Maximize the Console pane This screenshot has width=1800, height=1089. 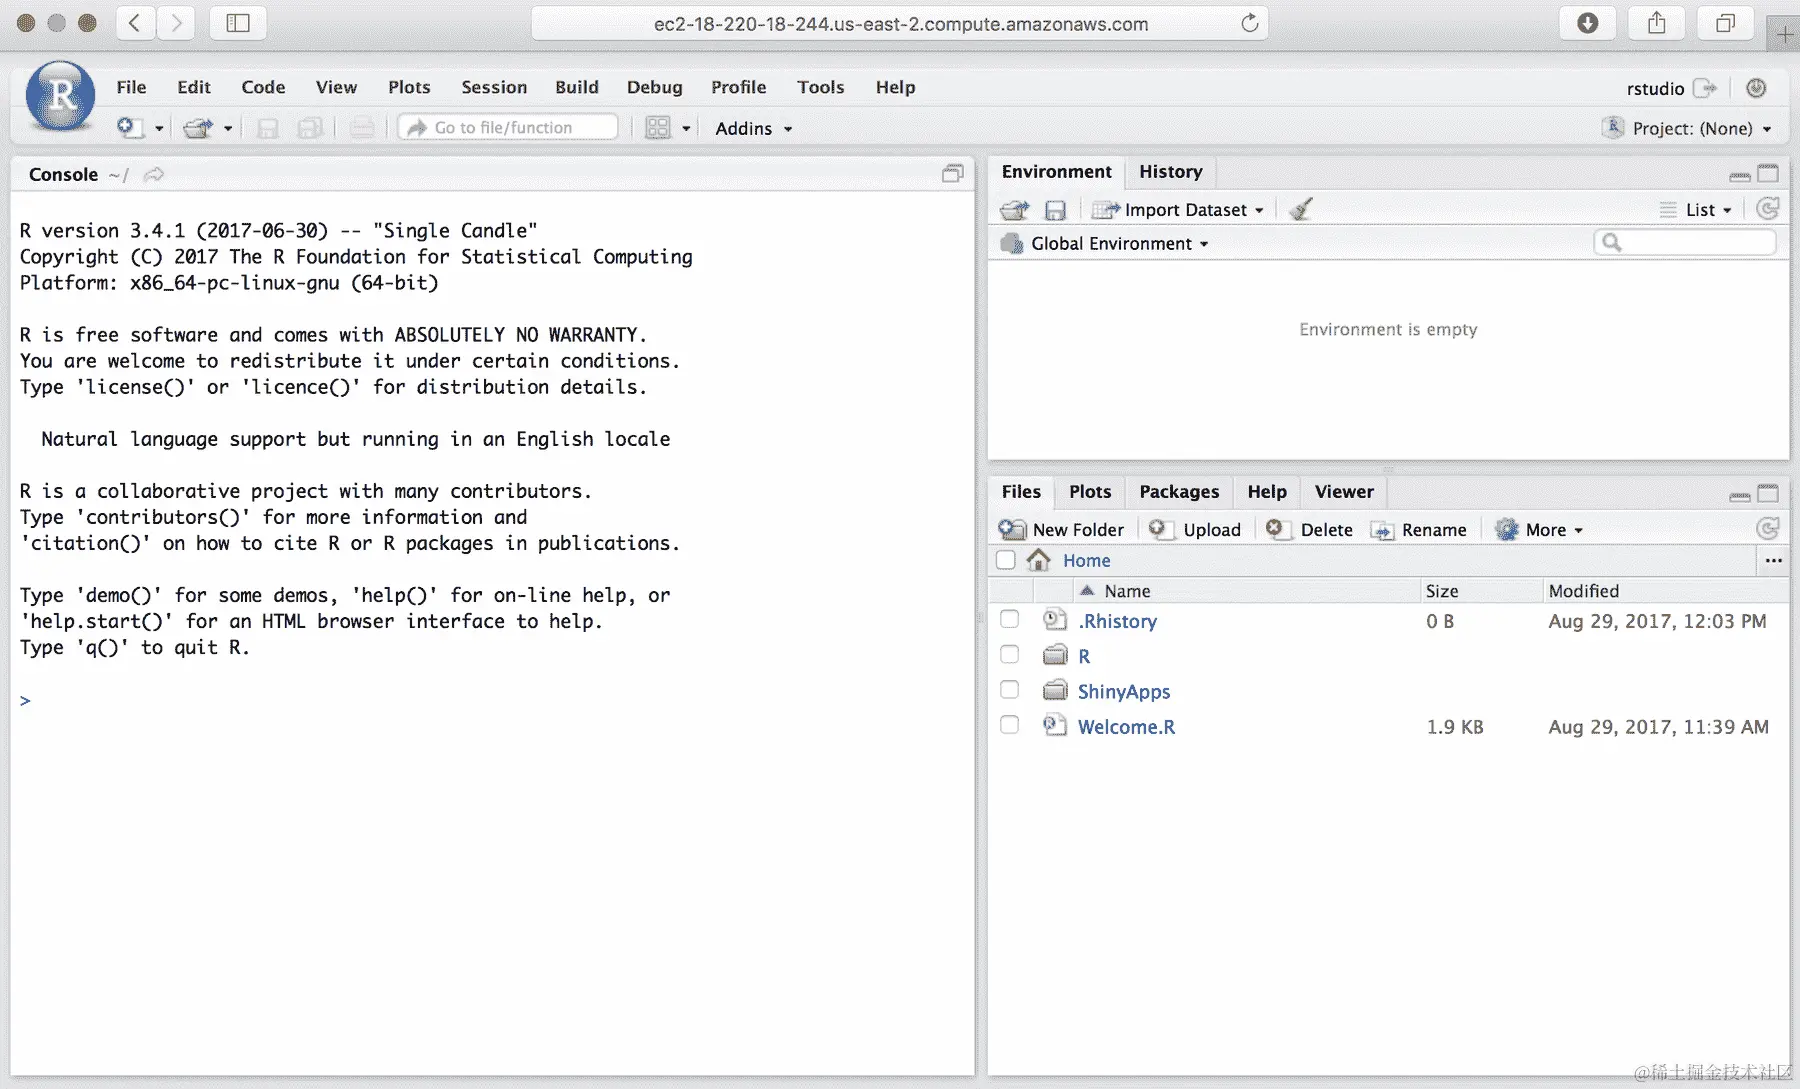coord(952,174)
